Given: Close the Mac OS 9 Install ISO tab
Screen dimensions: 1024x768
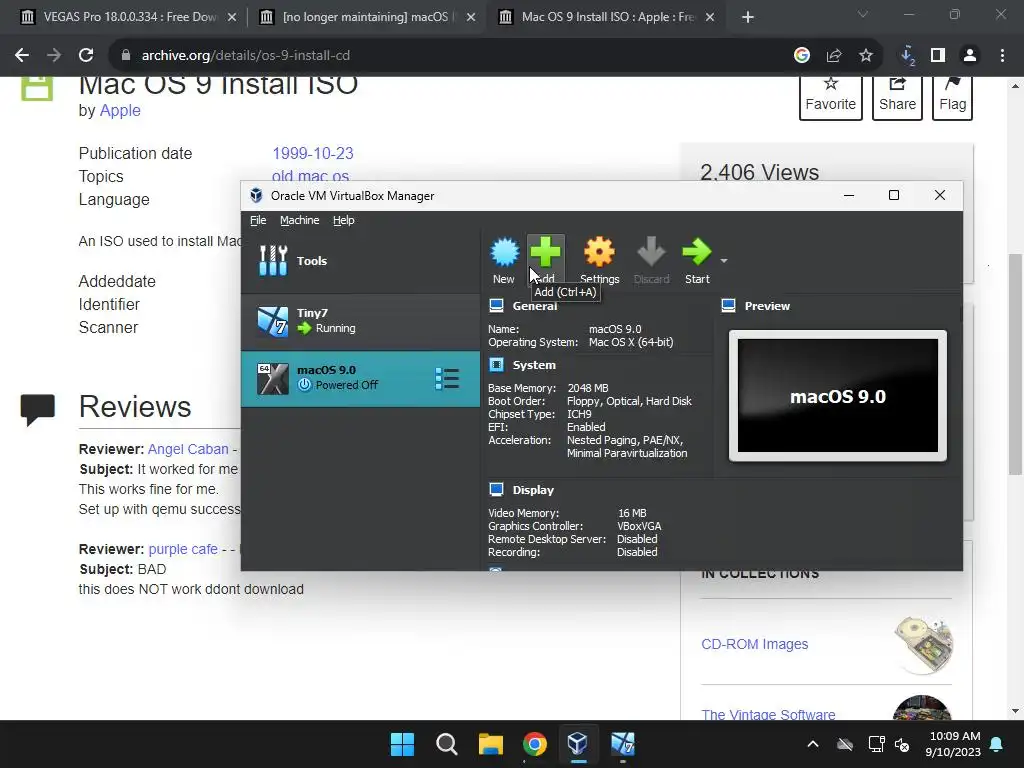Looking at the screenshot, I should coord(710,18).
